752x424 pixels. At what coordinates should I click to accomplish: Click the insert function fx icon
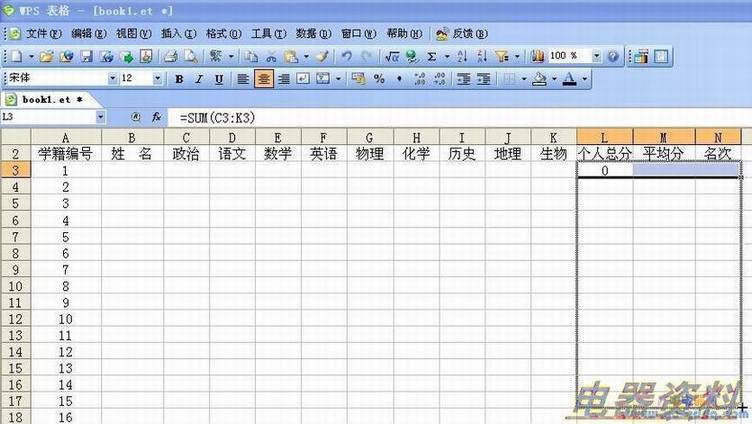156,117
